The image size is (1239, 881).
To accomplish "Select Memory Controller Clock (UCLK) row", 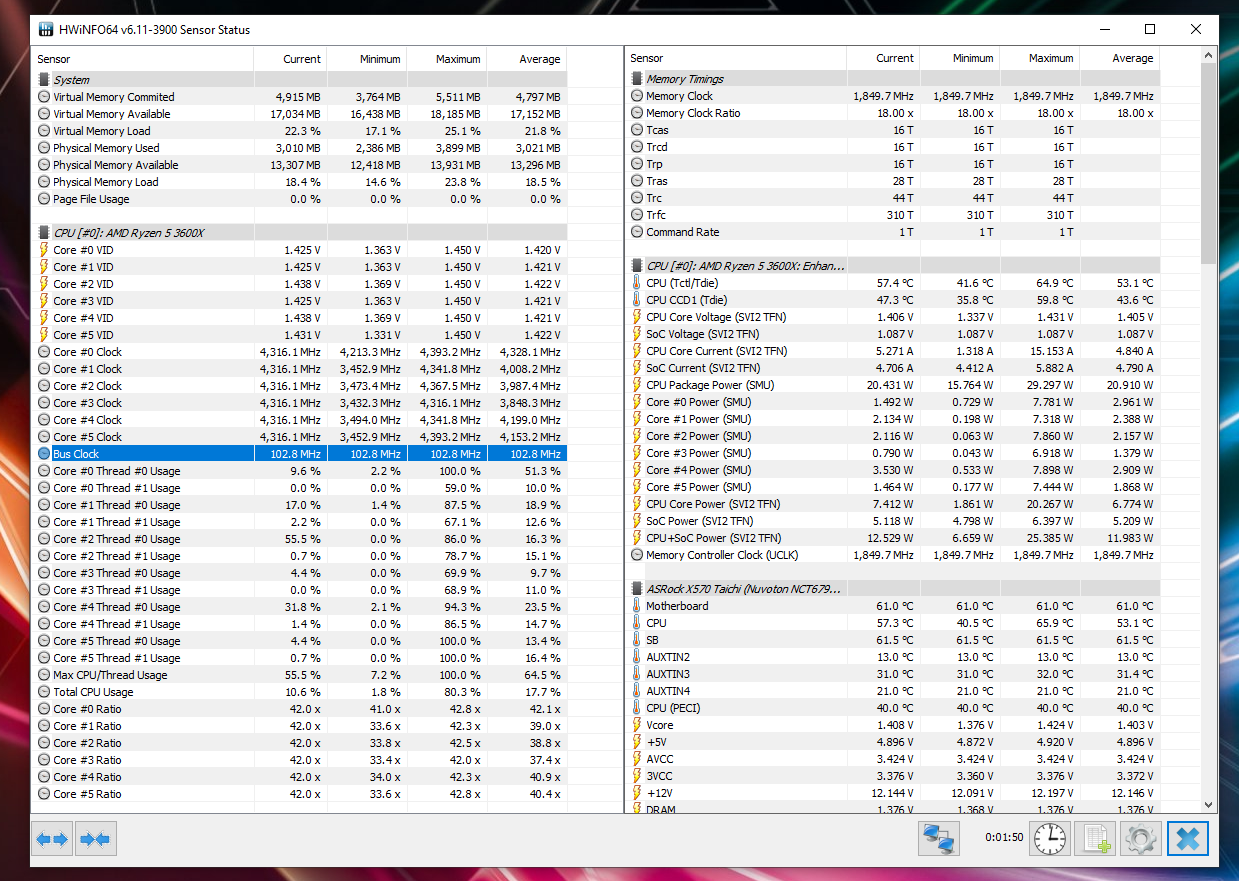I will pyautogui.click(x=893, y=555).
